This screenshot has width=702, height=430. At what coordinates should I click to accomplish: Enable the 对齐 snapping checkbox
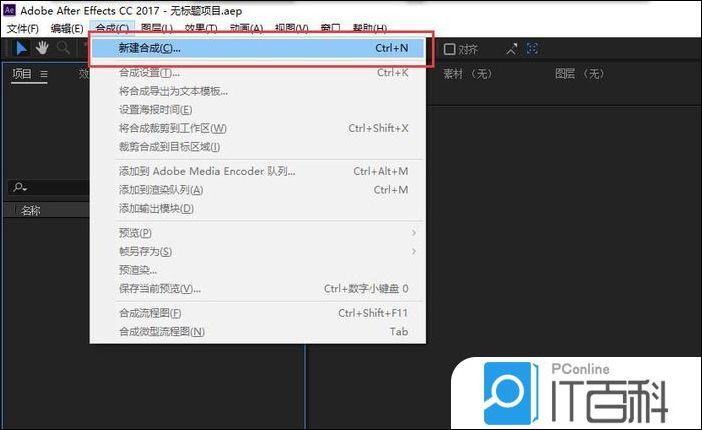click(x=449, y=49)
